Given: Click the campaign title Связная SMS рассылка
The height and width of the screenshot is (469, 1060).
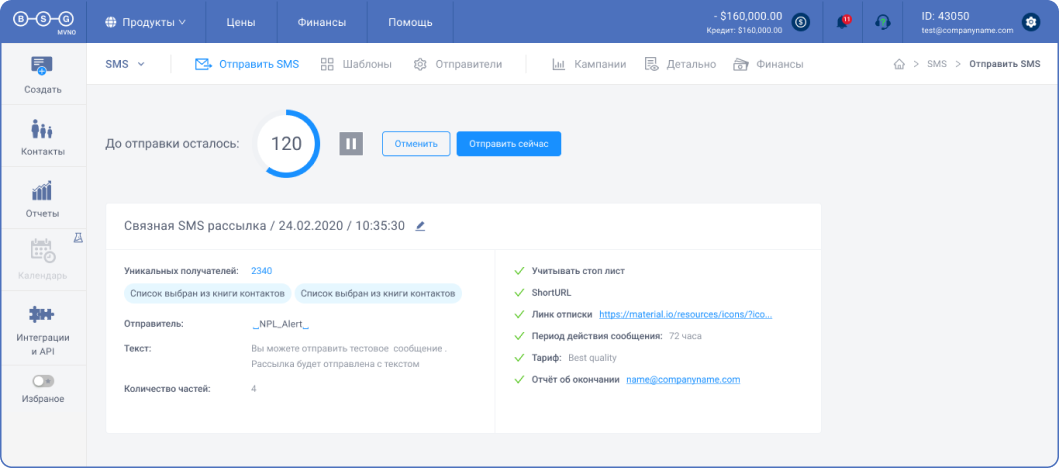Looking at the screenshot, I should coord(195,226).
